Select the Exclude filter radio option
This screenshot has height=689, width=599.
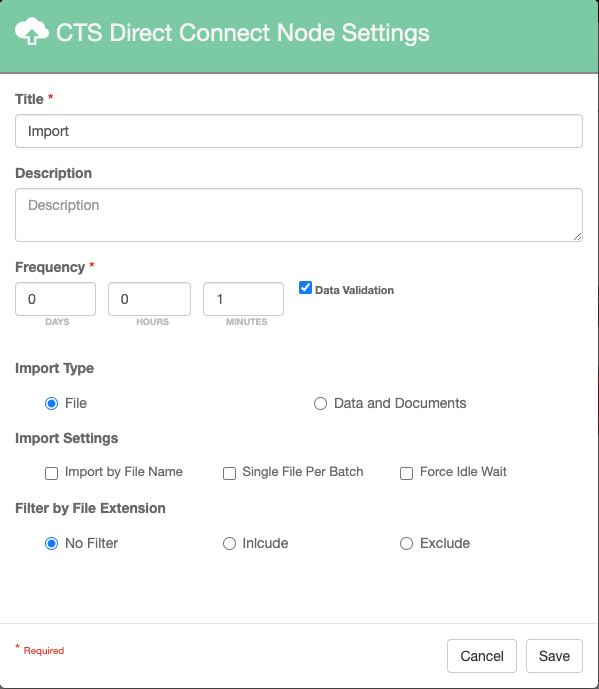pos(407,544)
